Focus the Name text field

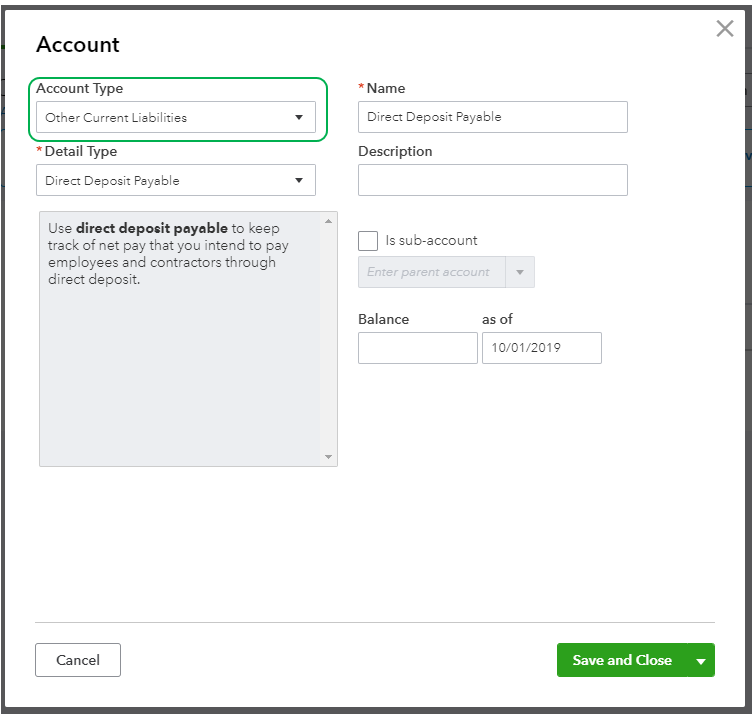point(492,117)
